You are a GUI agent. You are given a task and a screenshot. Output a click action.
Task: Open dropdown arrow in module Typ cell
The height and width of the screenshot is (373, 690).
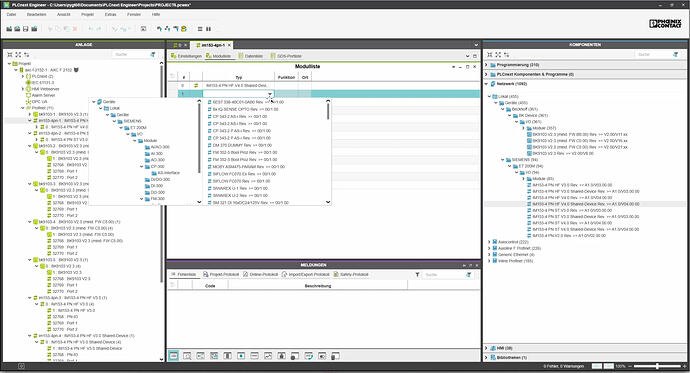tap(270, 94)
